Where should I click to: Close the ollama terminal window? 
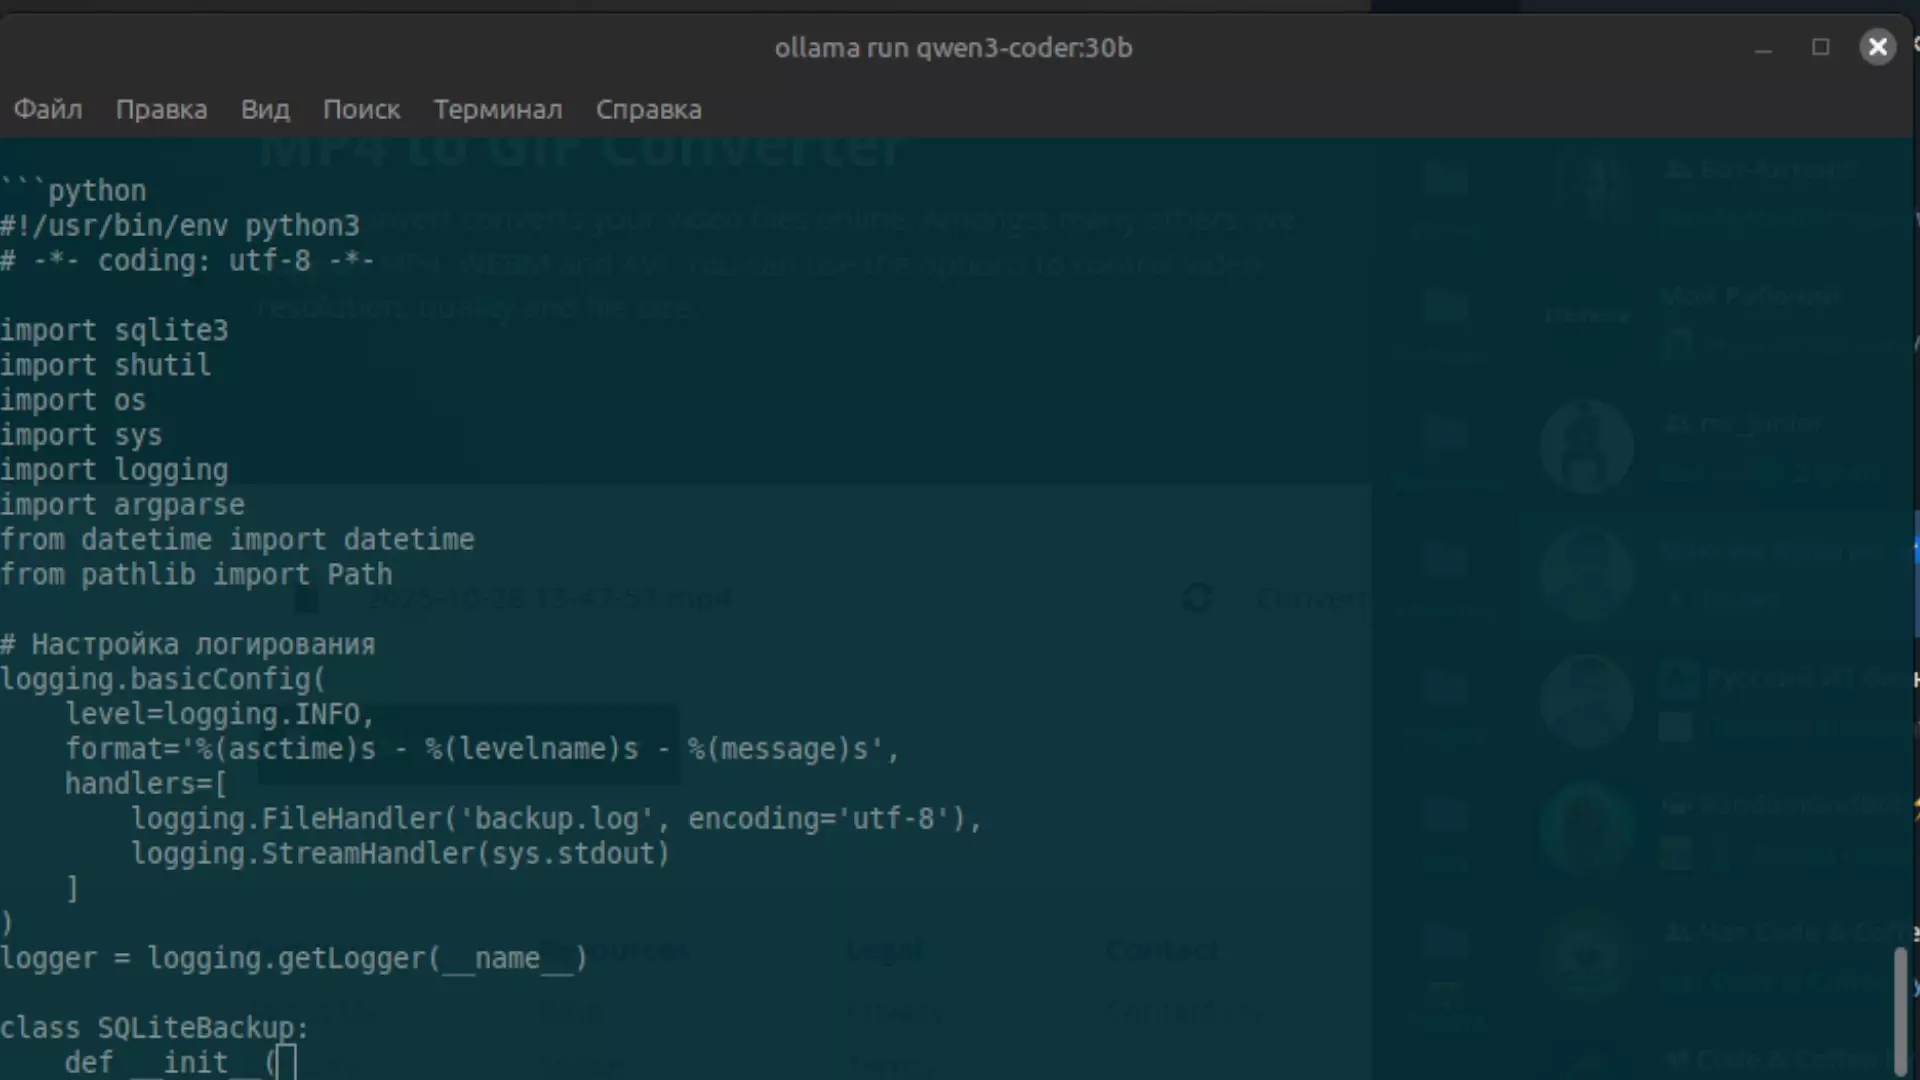click(1877, 47)
